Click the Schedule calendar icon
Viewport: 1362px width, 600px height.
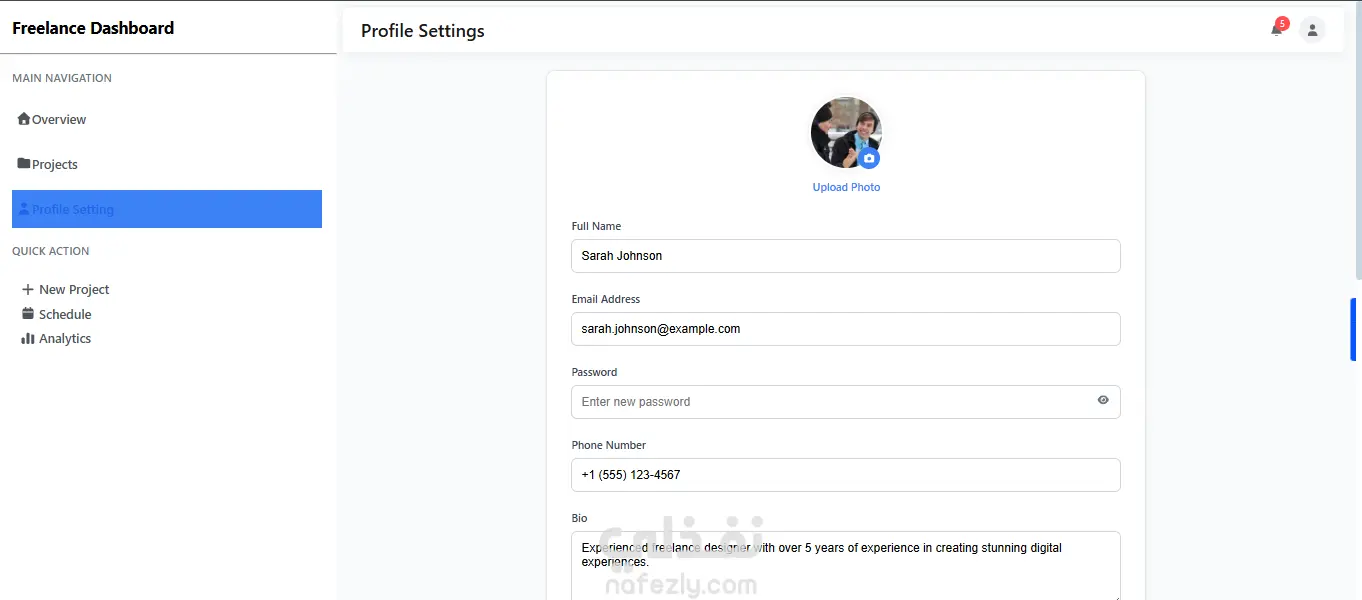pos(28,314)
